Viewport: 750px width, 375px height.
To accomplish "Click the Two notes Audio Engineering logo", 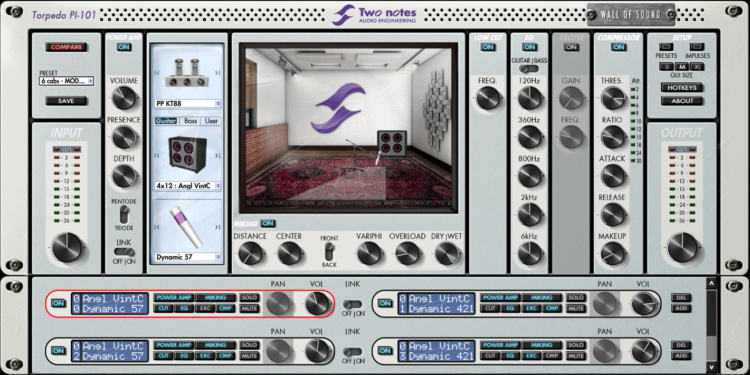I will pos(375,15).
